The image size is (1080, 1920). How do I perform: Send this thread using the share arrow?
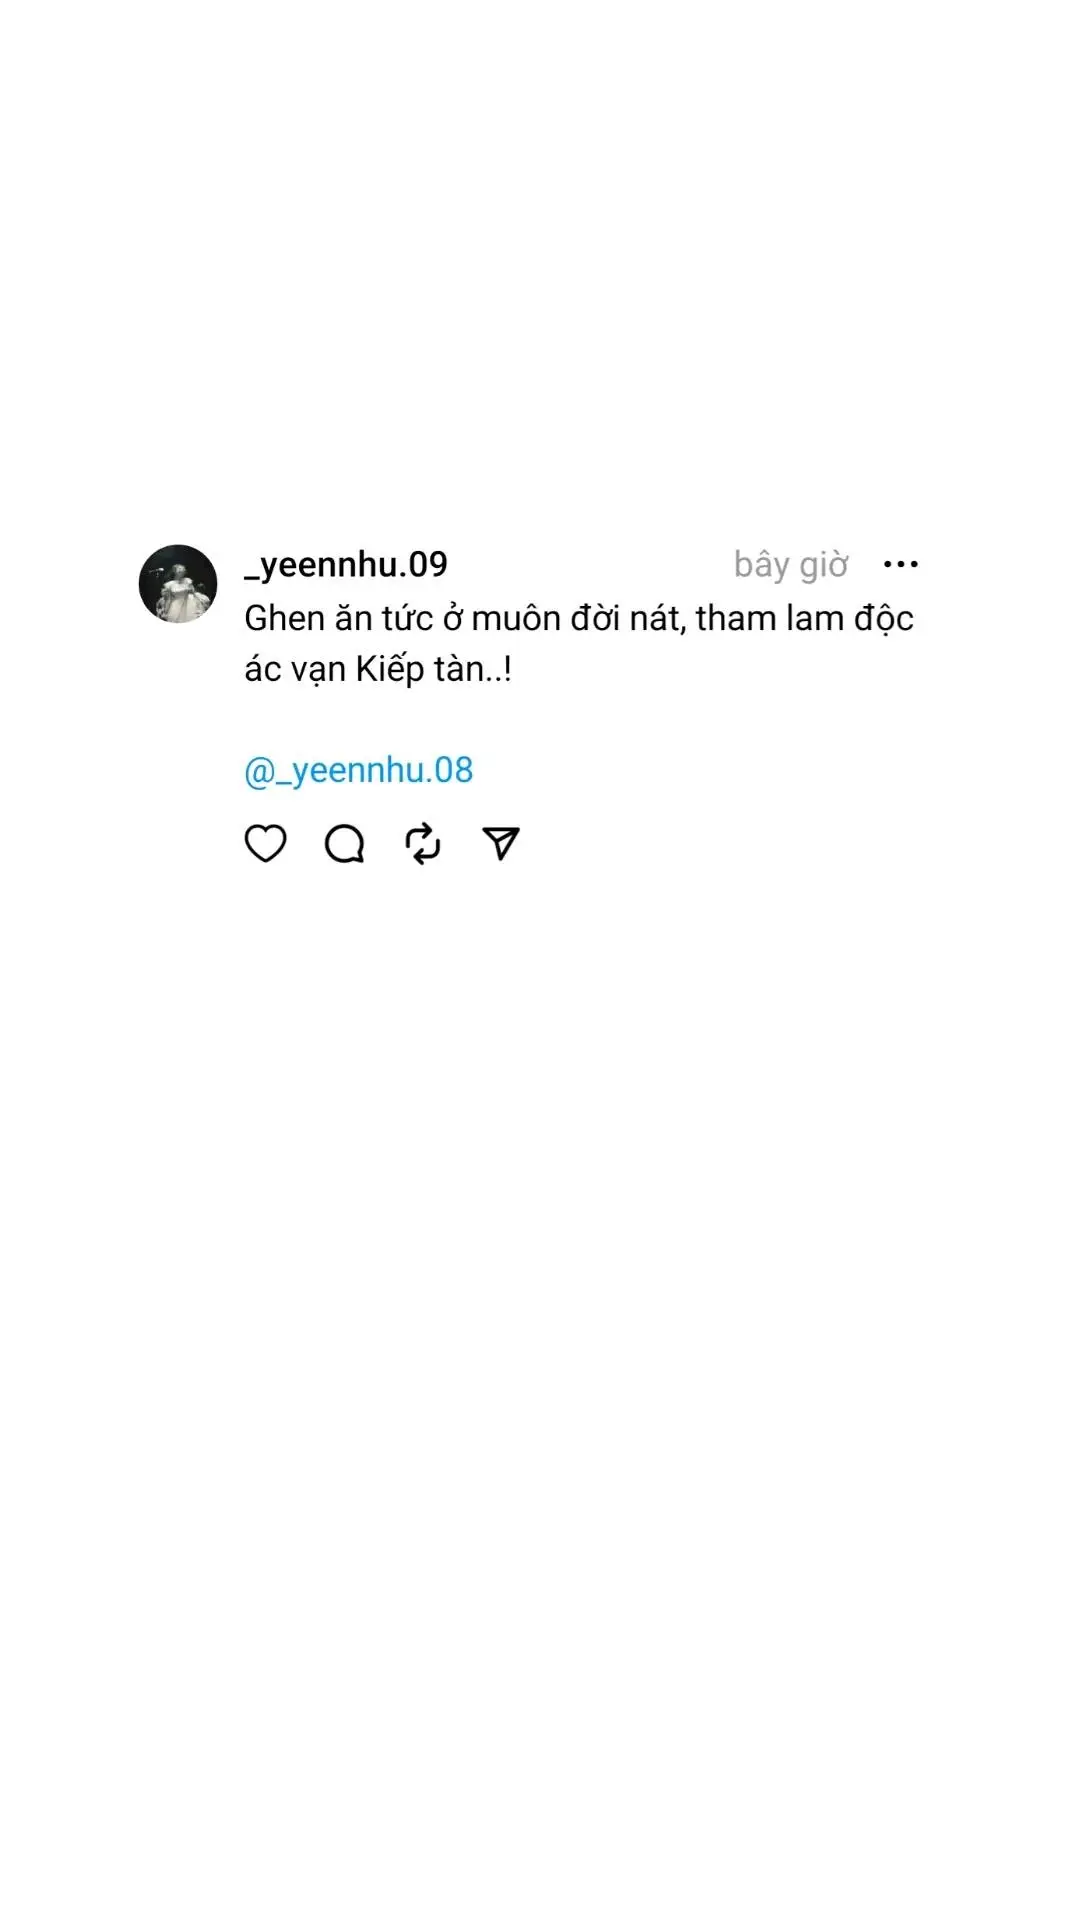click(x=501, y=843)
